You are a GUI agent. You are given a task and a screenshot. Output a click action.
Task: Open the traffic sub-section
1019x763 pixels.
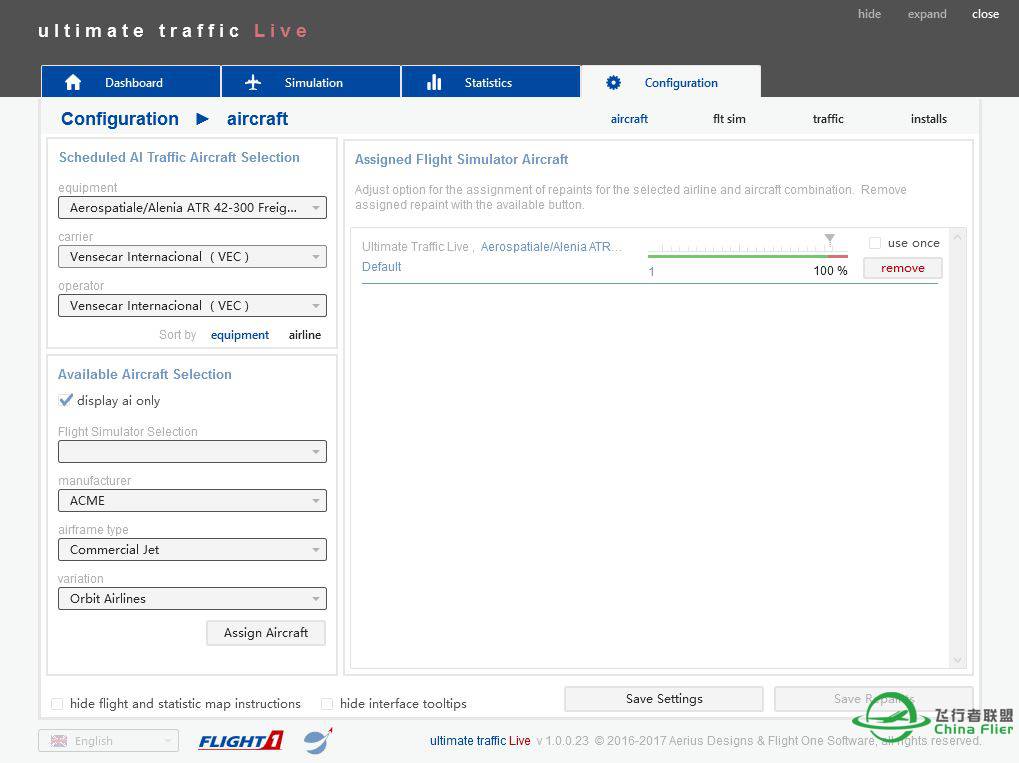(828, 119)
